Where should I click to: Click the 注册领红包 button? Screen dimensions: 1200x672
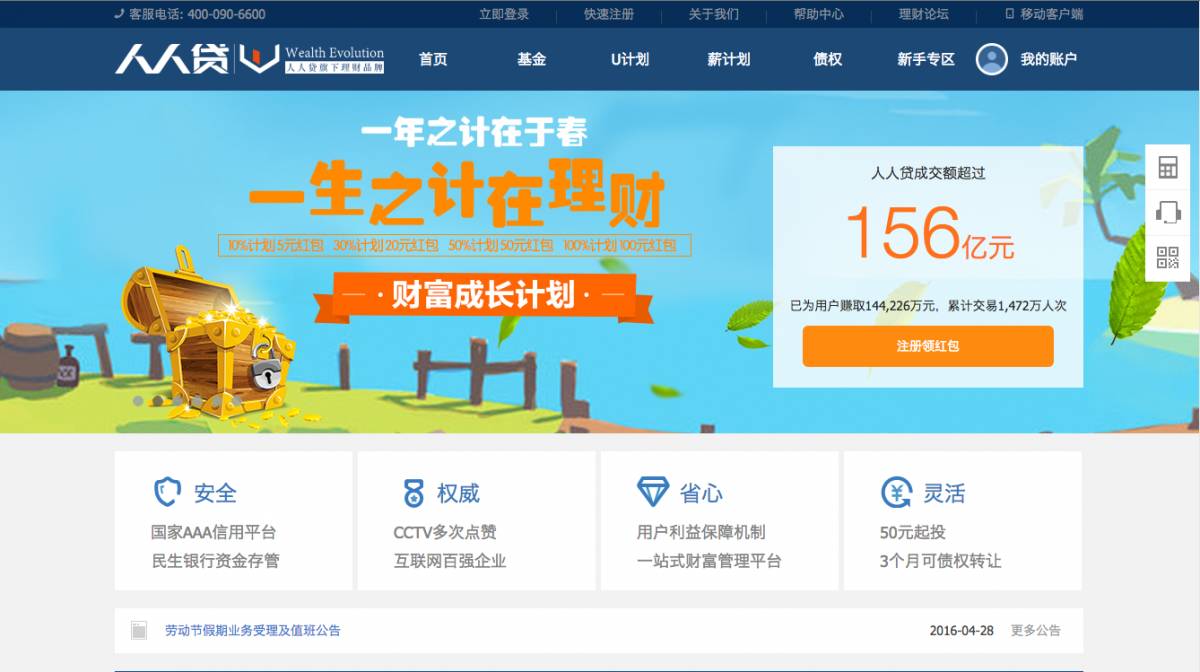[x=927, y=346]
